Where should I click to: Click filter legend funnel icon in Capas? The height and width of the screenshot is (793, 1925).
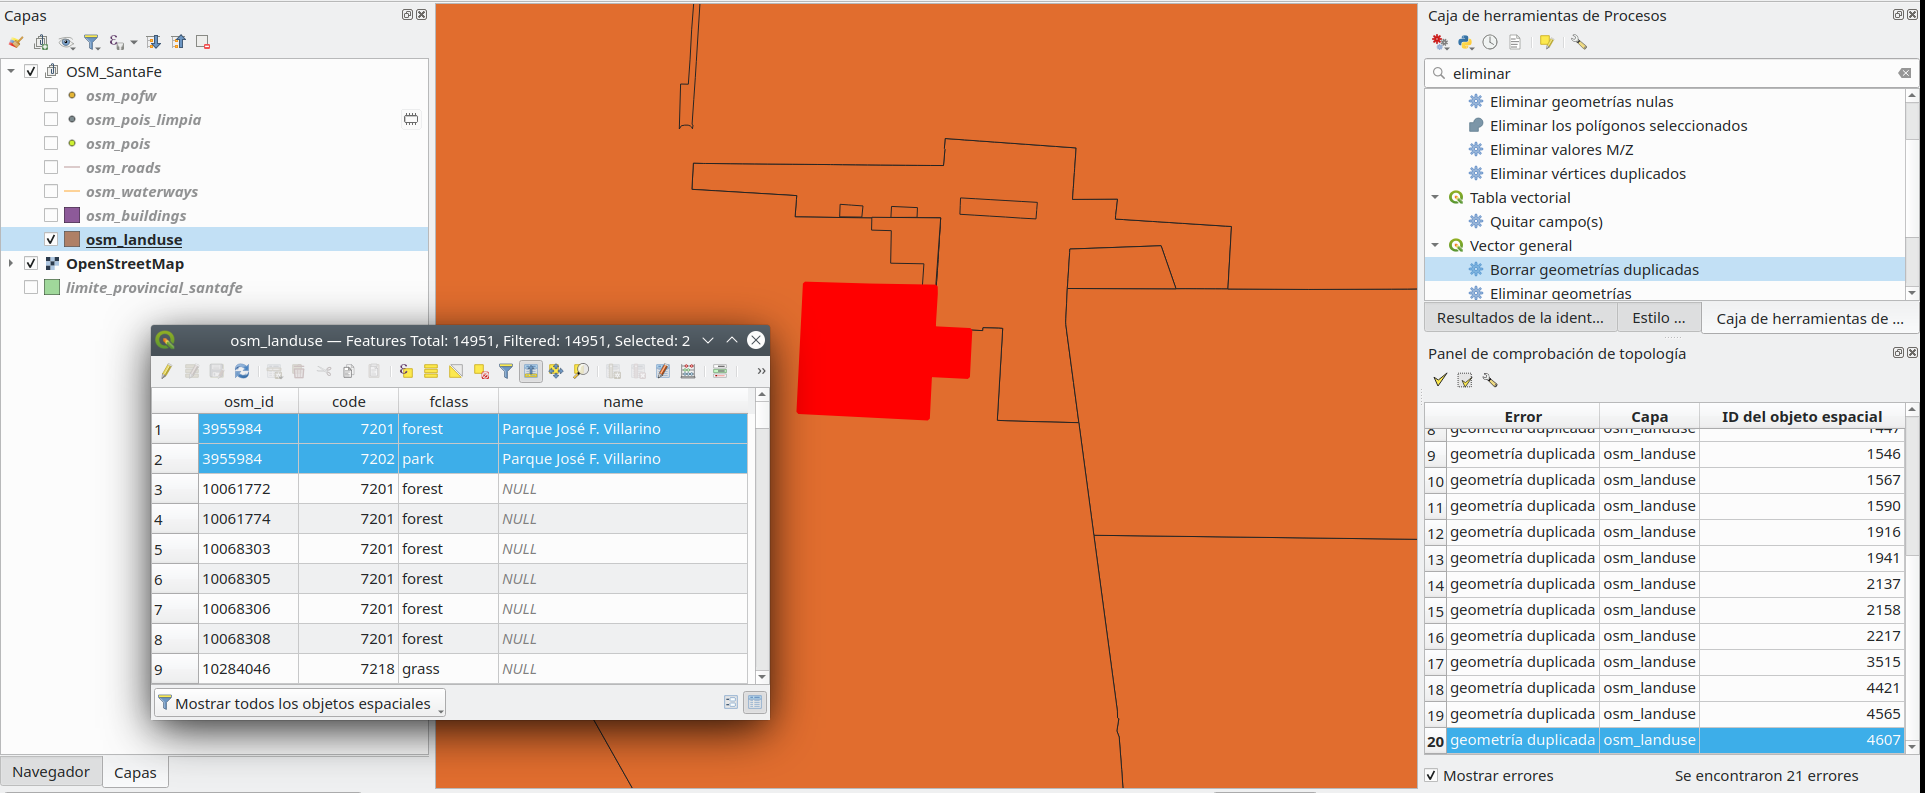(x=92, y=42)
